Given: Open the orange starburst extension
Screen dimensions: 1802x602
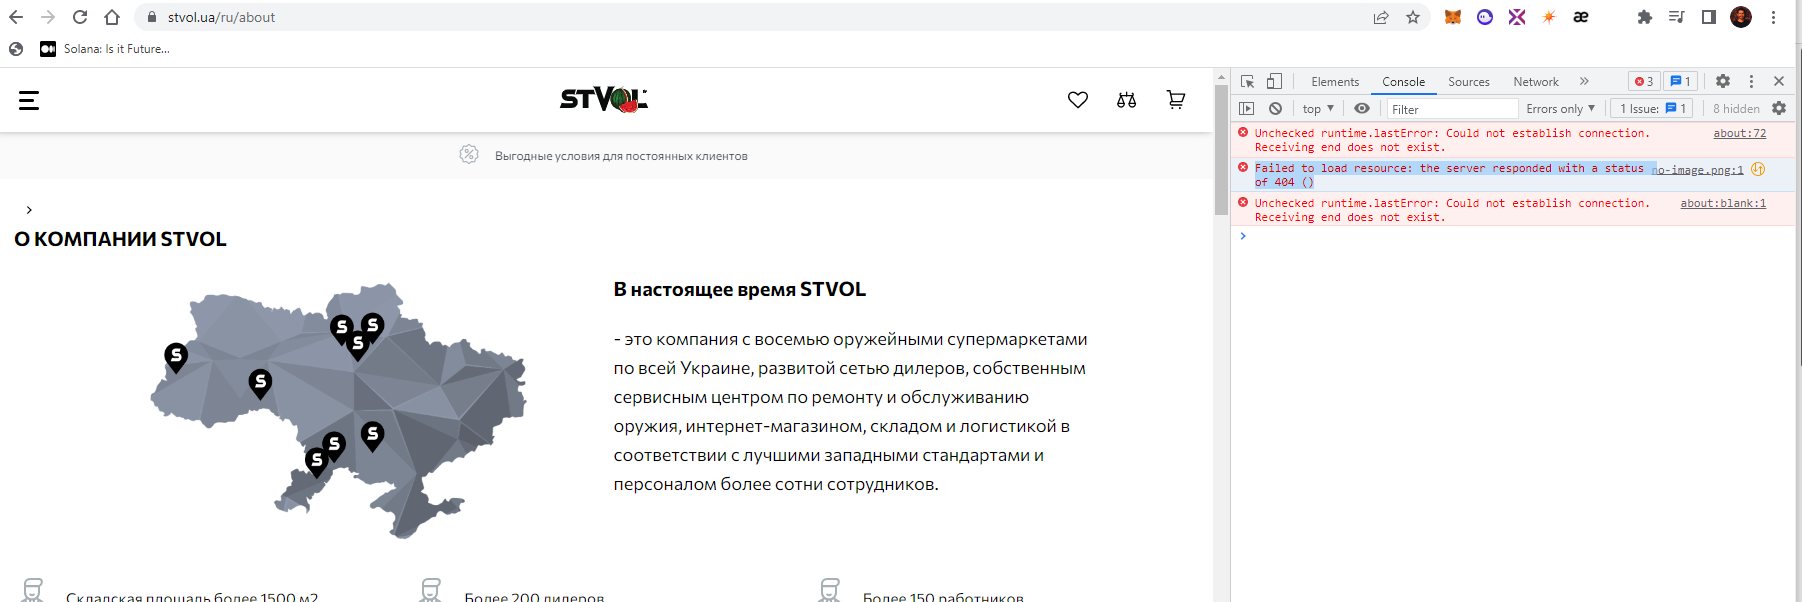Looking at the screenshot, I should [x=1549, y=17].
